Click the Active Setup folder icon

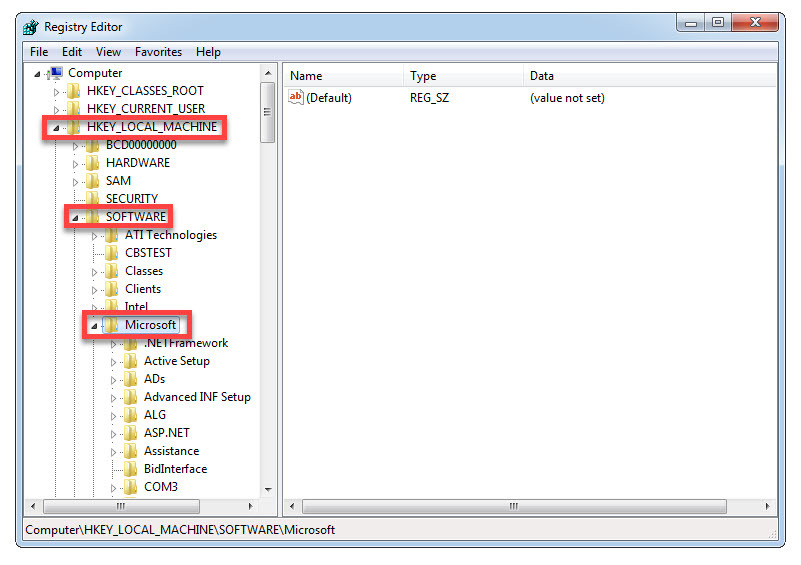tap(131, 361)
